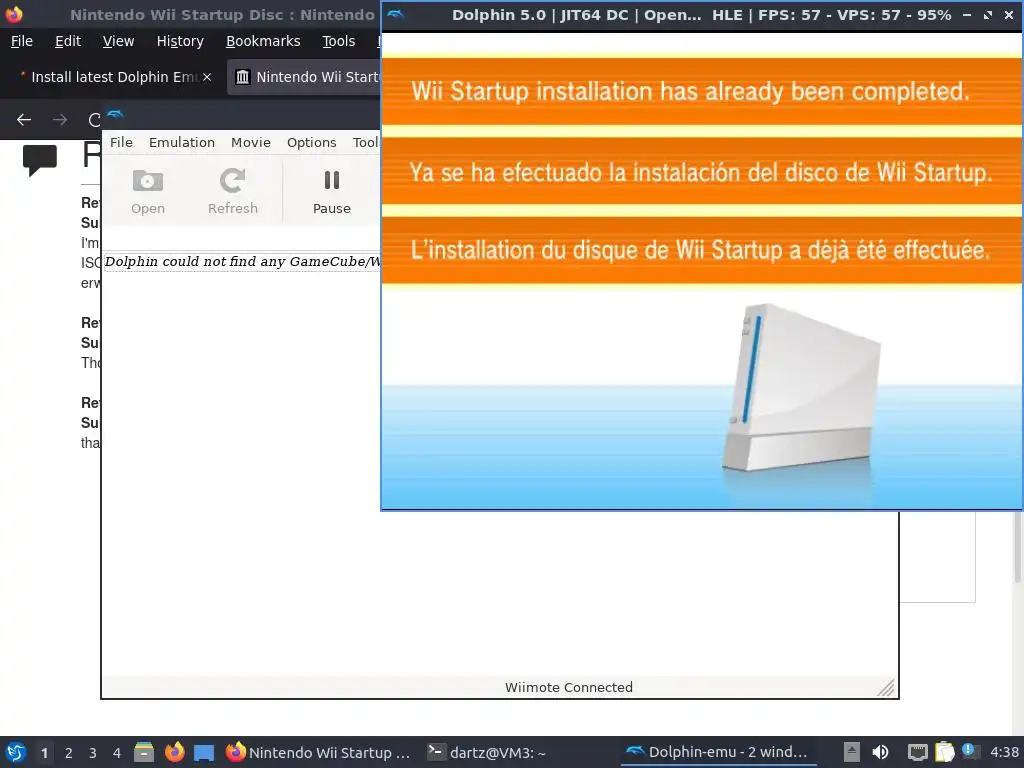
Task: Click the show desktop icon on taskbar
Action: pyautogui.click(x=204, y=753)
